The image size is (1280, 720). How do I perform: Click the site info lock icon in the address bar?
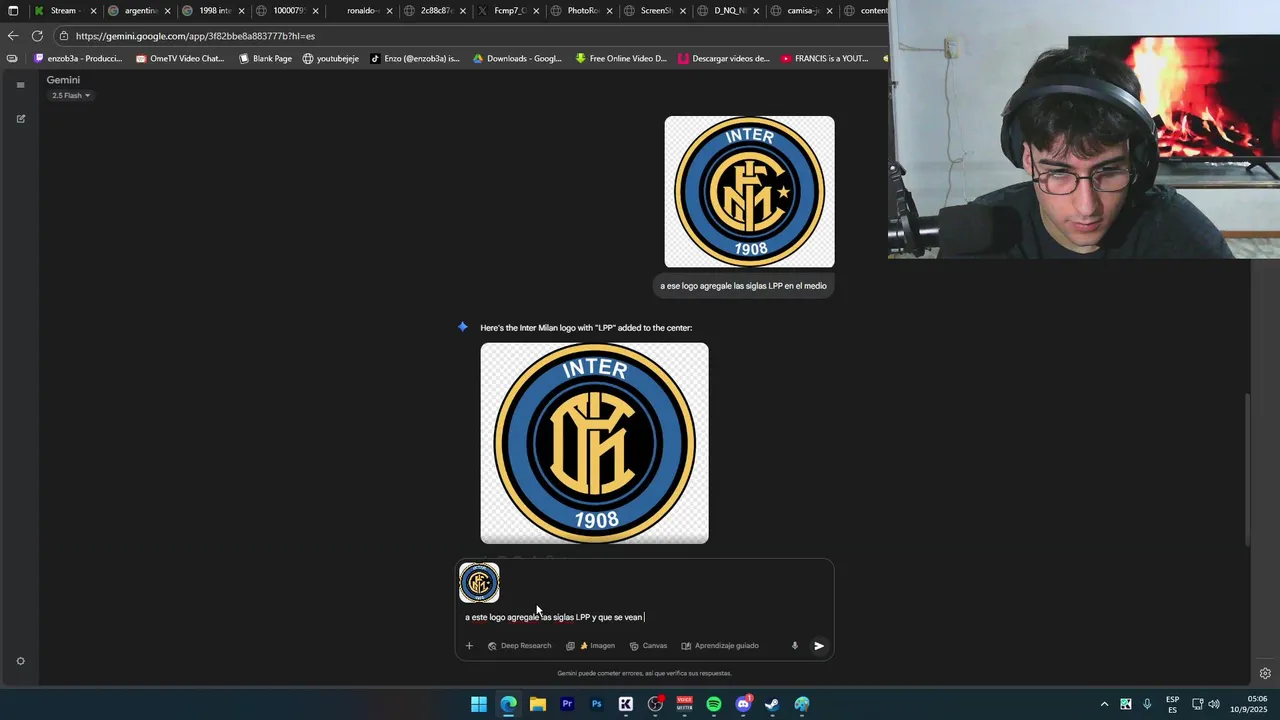pyautogui.click(x=63, y=36)
